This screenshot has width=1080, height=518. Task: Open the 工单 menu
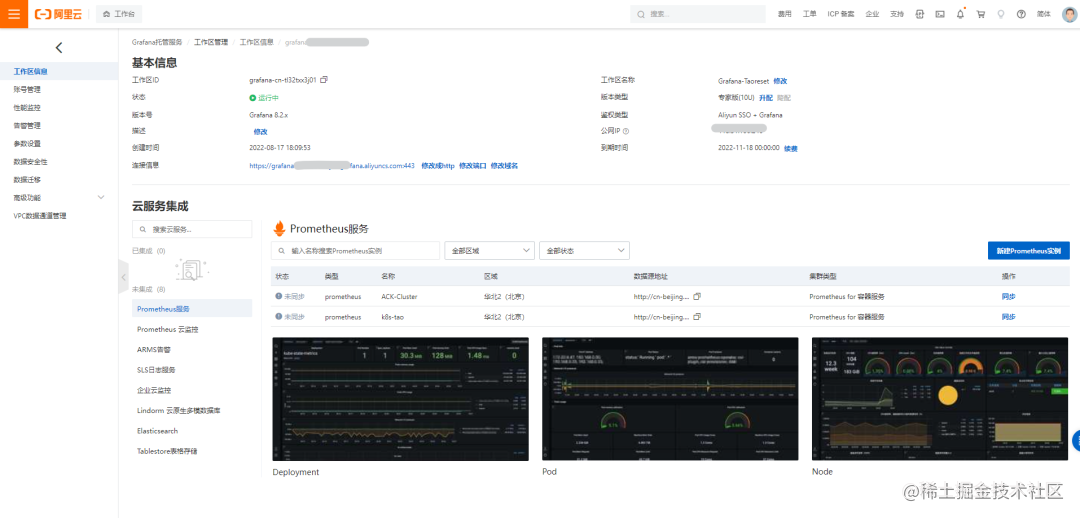pos(809,14)
